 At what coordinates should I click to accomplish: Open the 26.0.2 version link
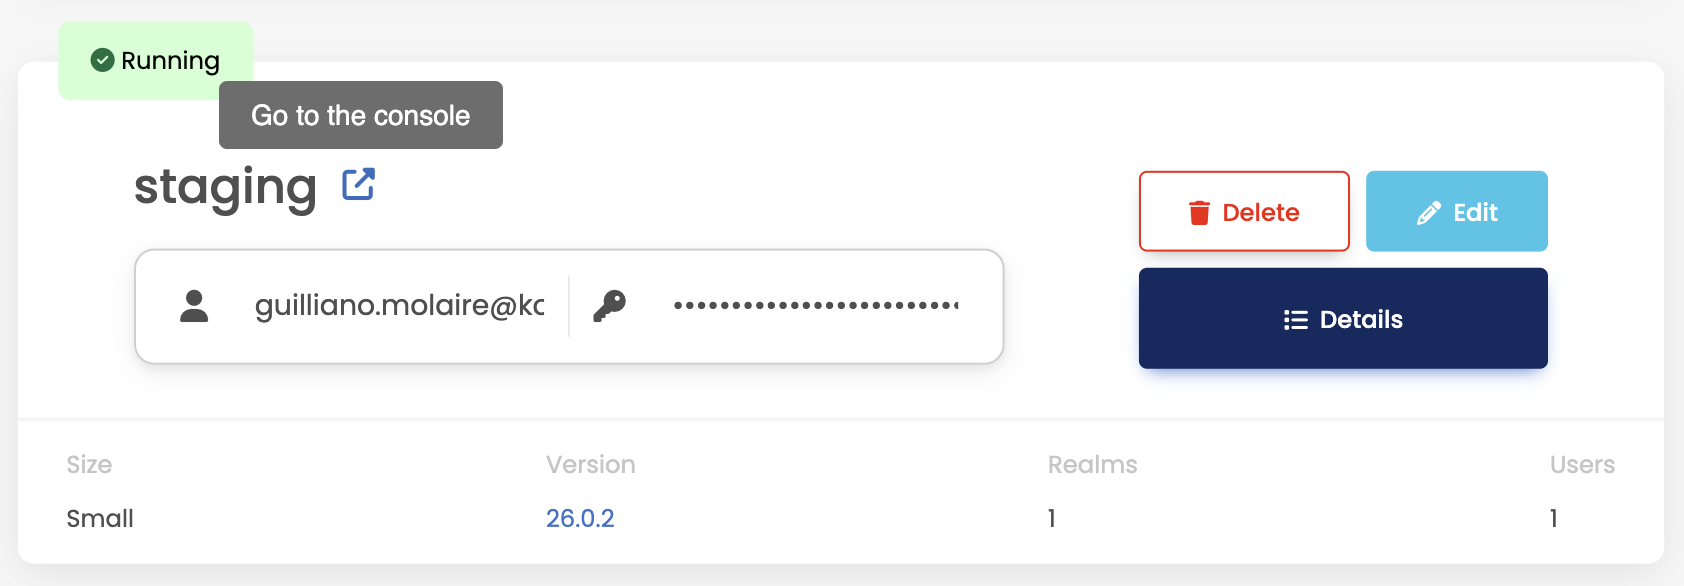(580, 518)
